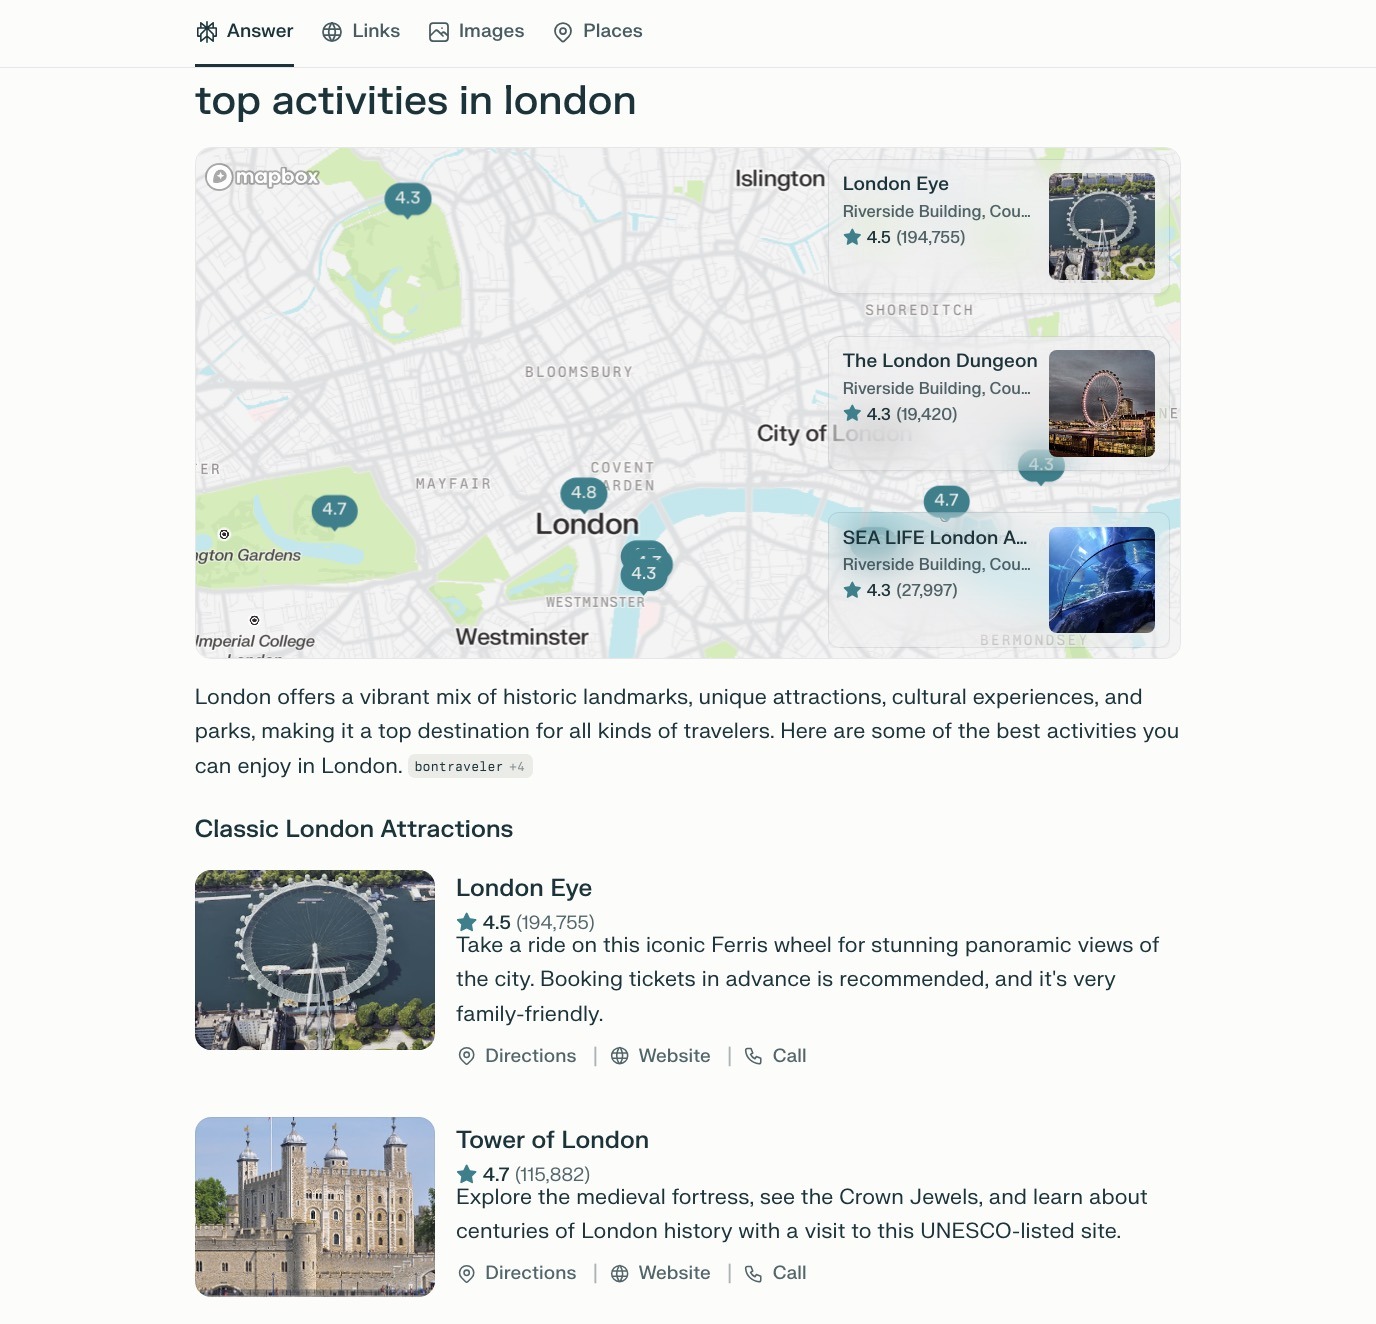Click the directions pin icon under London Eye
Image resolution: width=1376 pixels, height=1324 pixels.
tap(466, 1056)
